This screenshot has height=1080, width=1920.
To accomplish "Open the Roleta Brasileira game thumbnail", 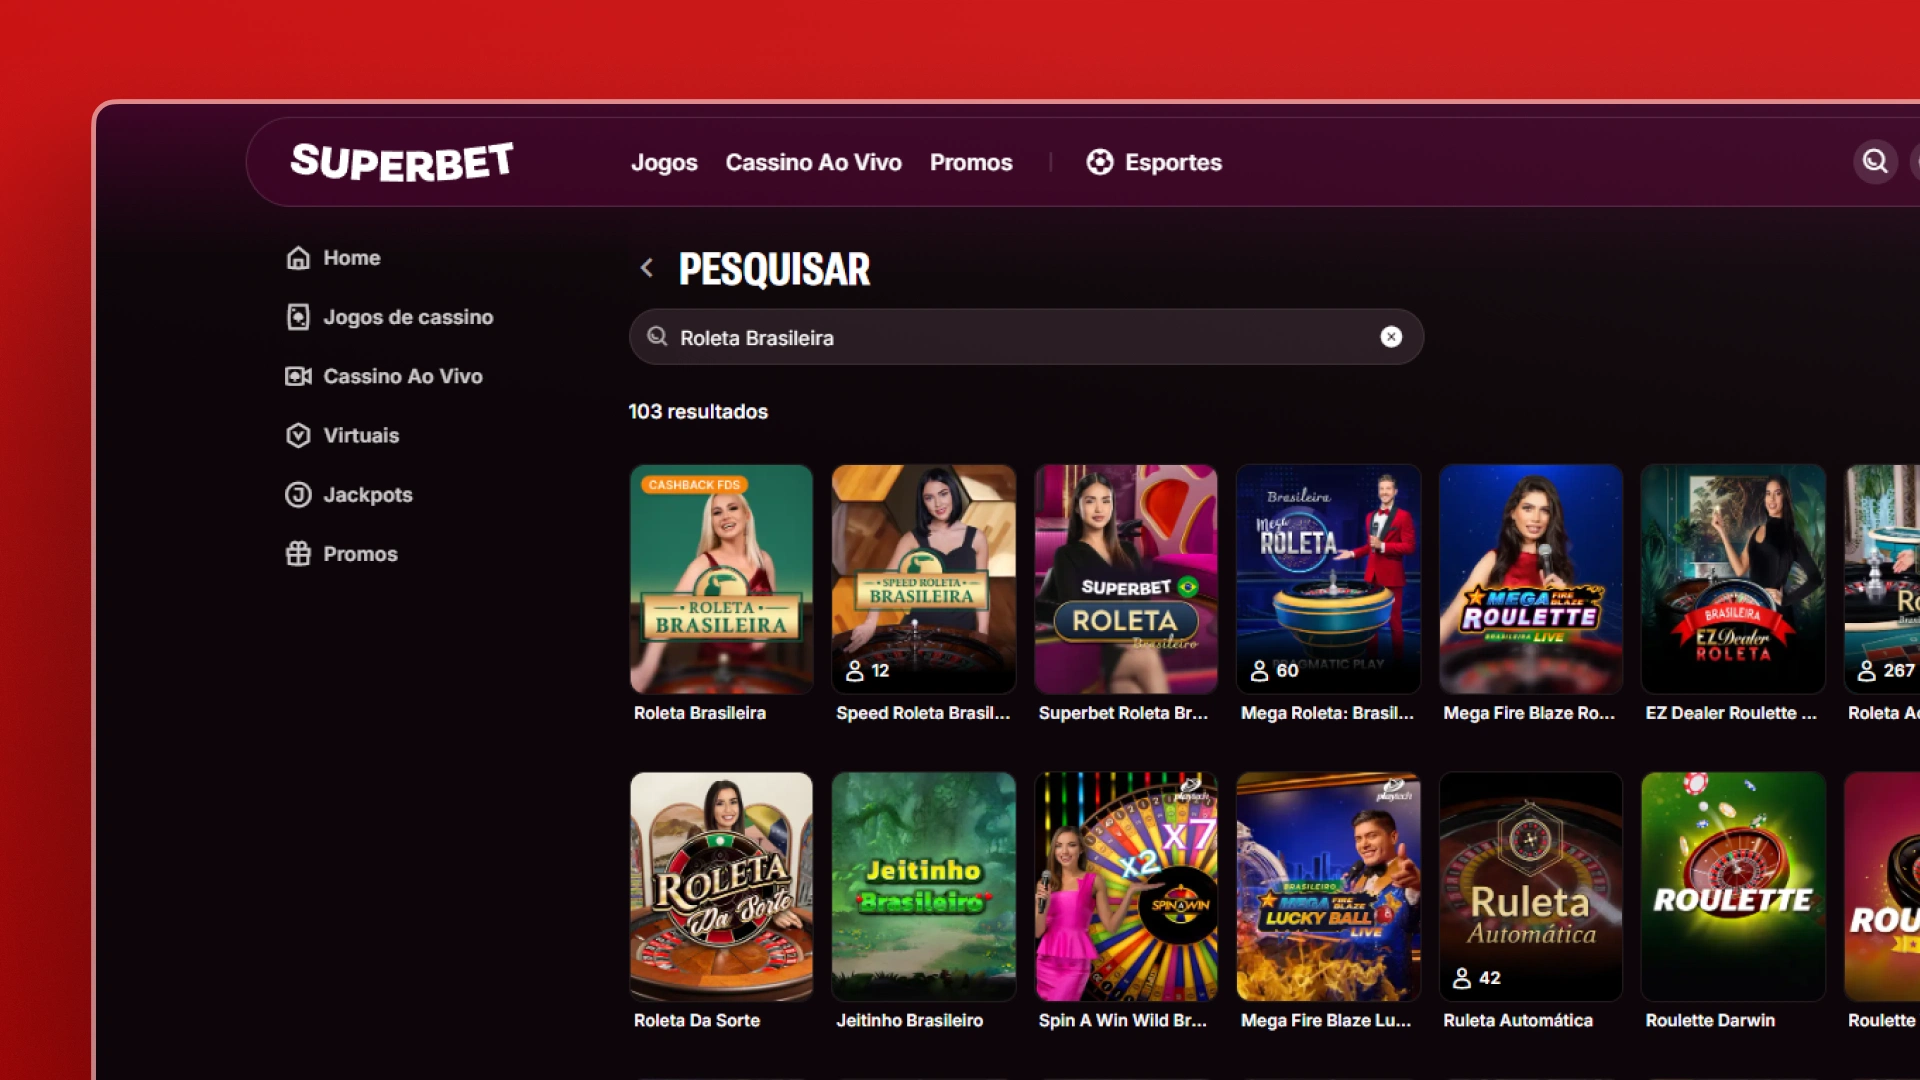I will pos(721,579).
